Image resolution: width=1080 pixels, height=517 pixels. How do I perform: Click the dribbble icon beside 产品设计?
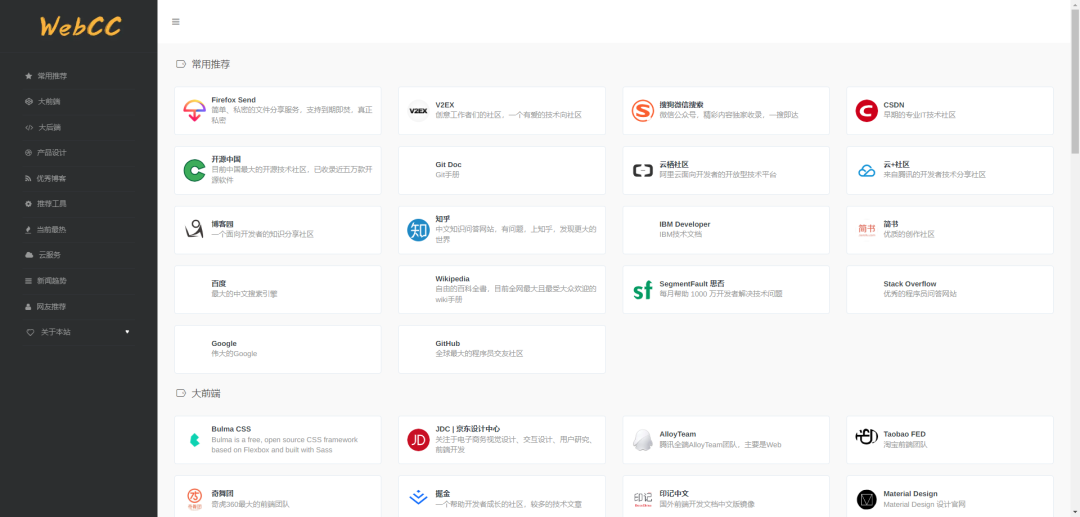coord(28,153)
